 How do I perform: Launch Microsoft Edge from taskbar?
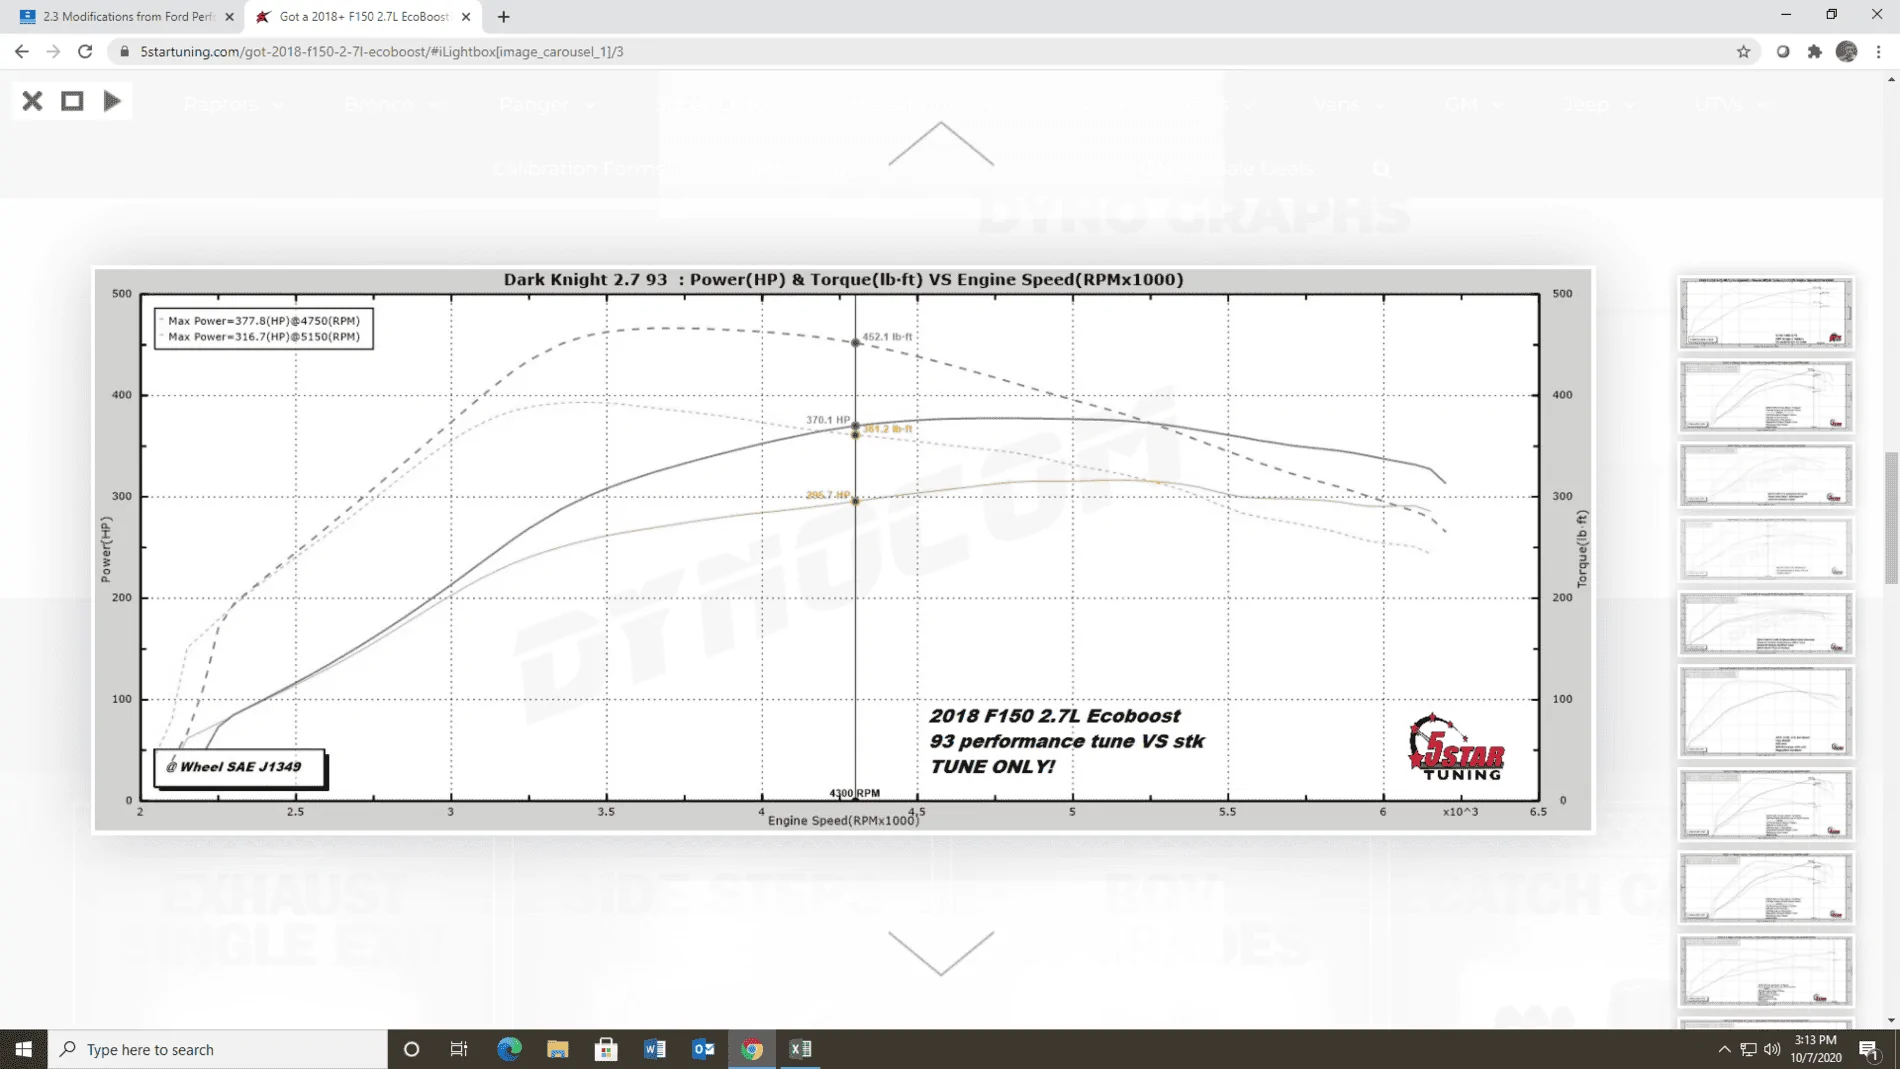coord(509,1049)
